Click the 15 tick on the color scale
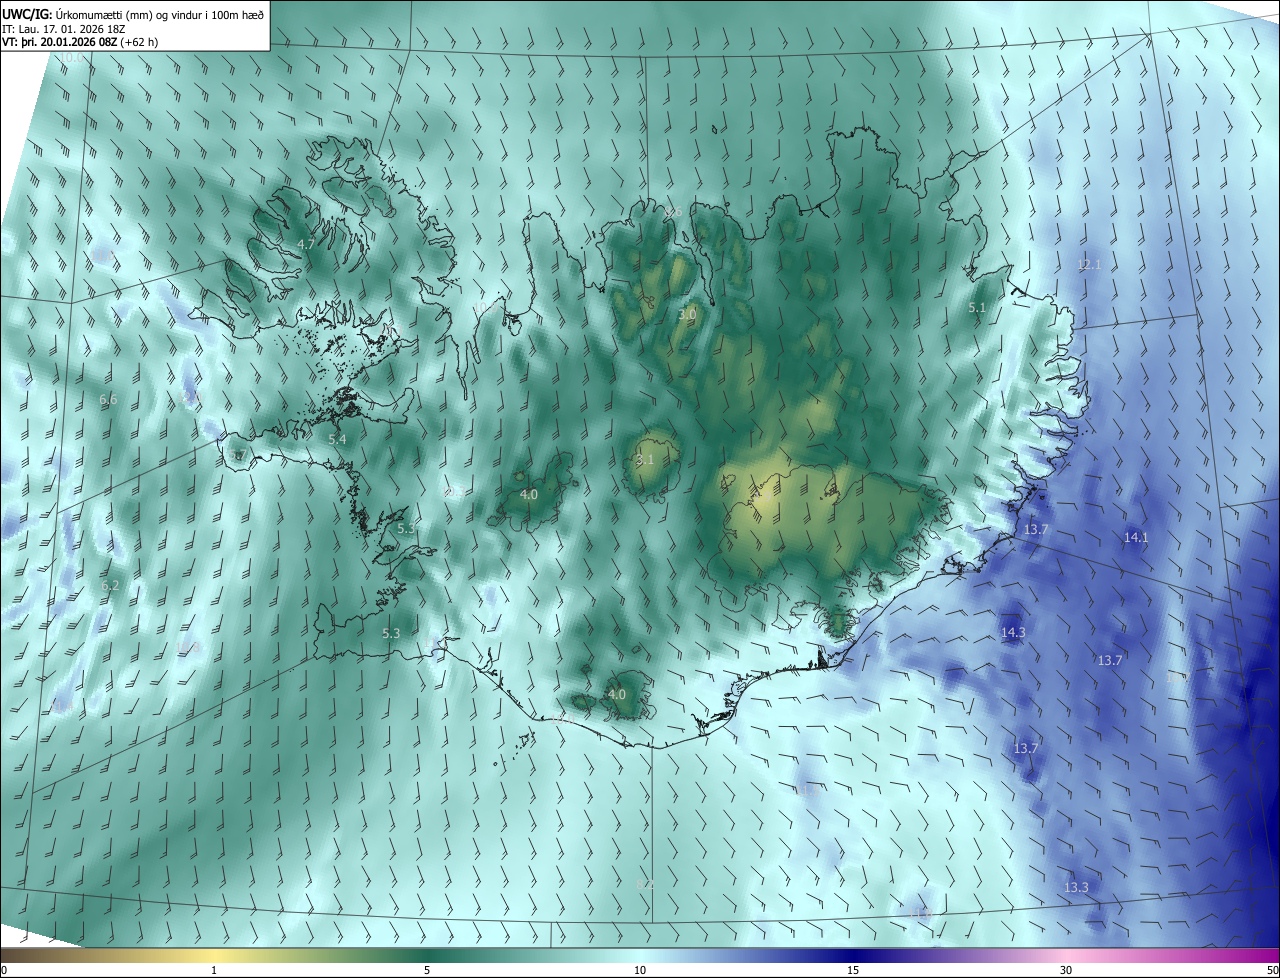The image size is (1280, 978). (x=853, y=970)
